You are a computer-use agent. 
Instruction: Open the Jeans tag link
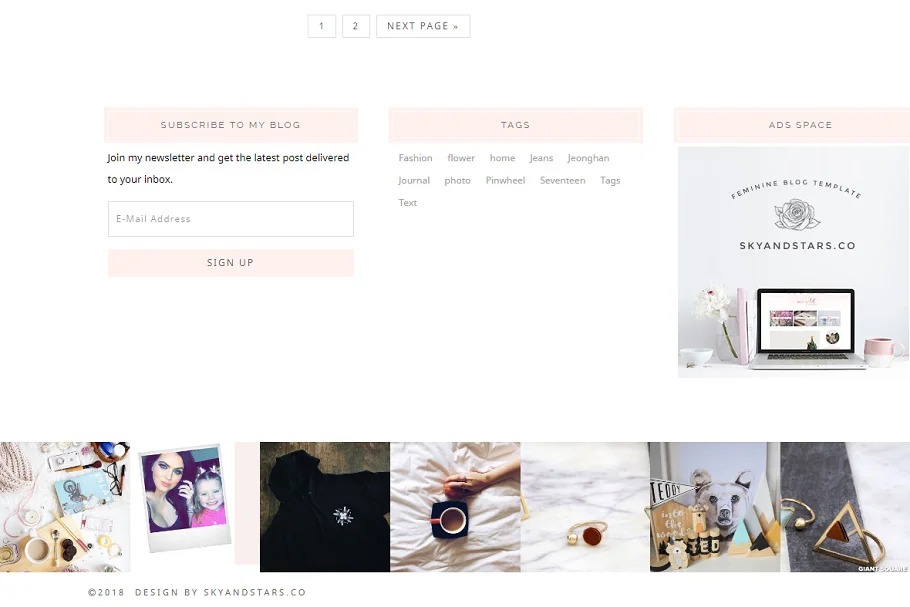(541, 158)
